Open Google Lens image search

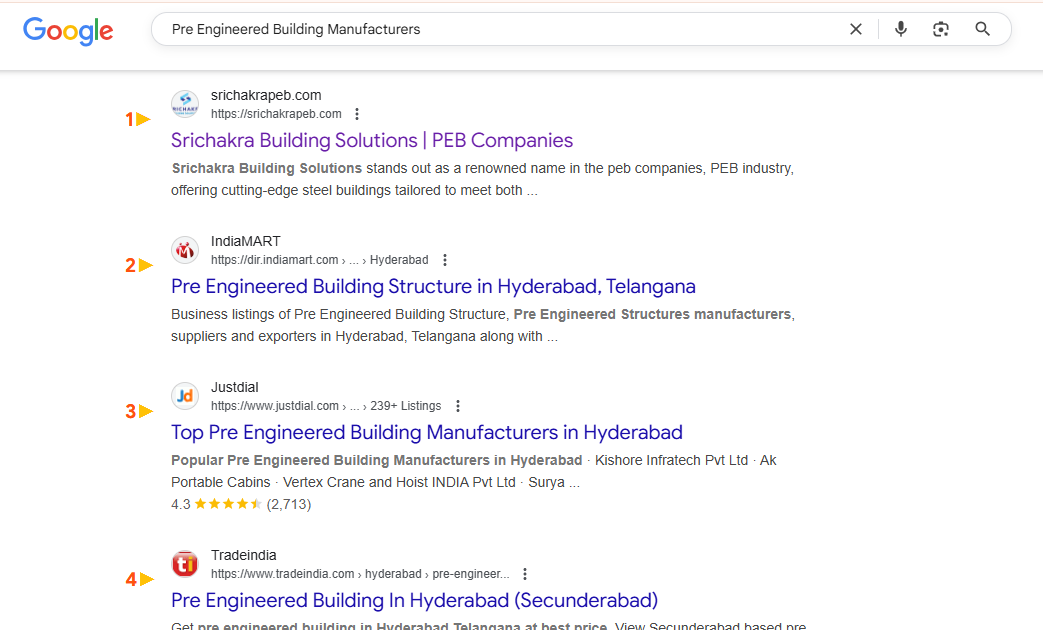click(x=940, y=30)
